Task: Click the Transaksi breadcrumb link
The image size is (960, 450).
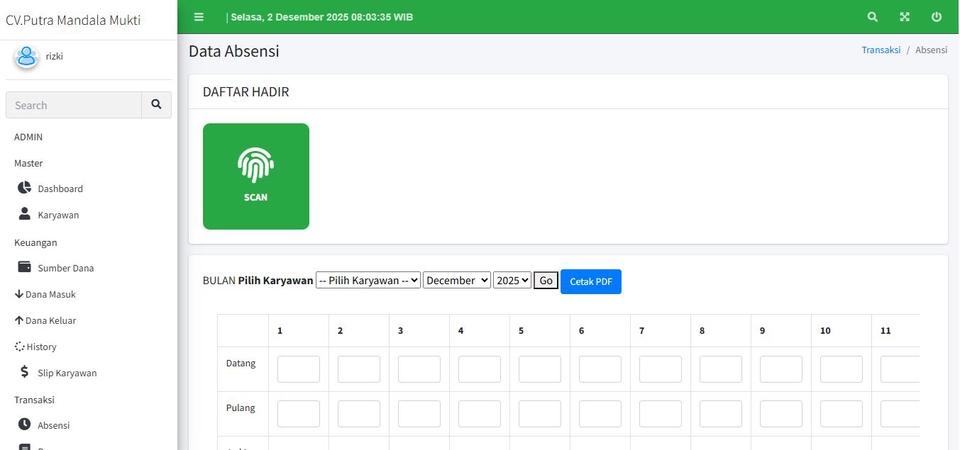Action: [880, 50]
